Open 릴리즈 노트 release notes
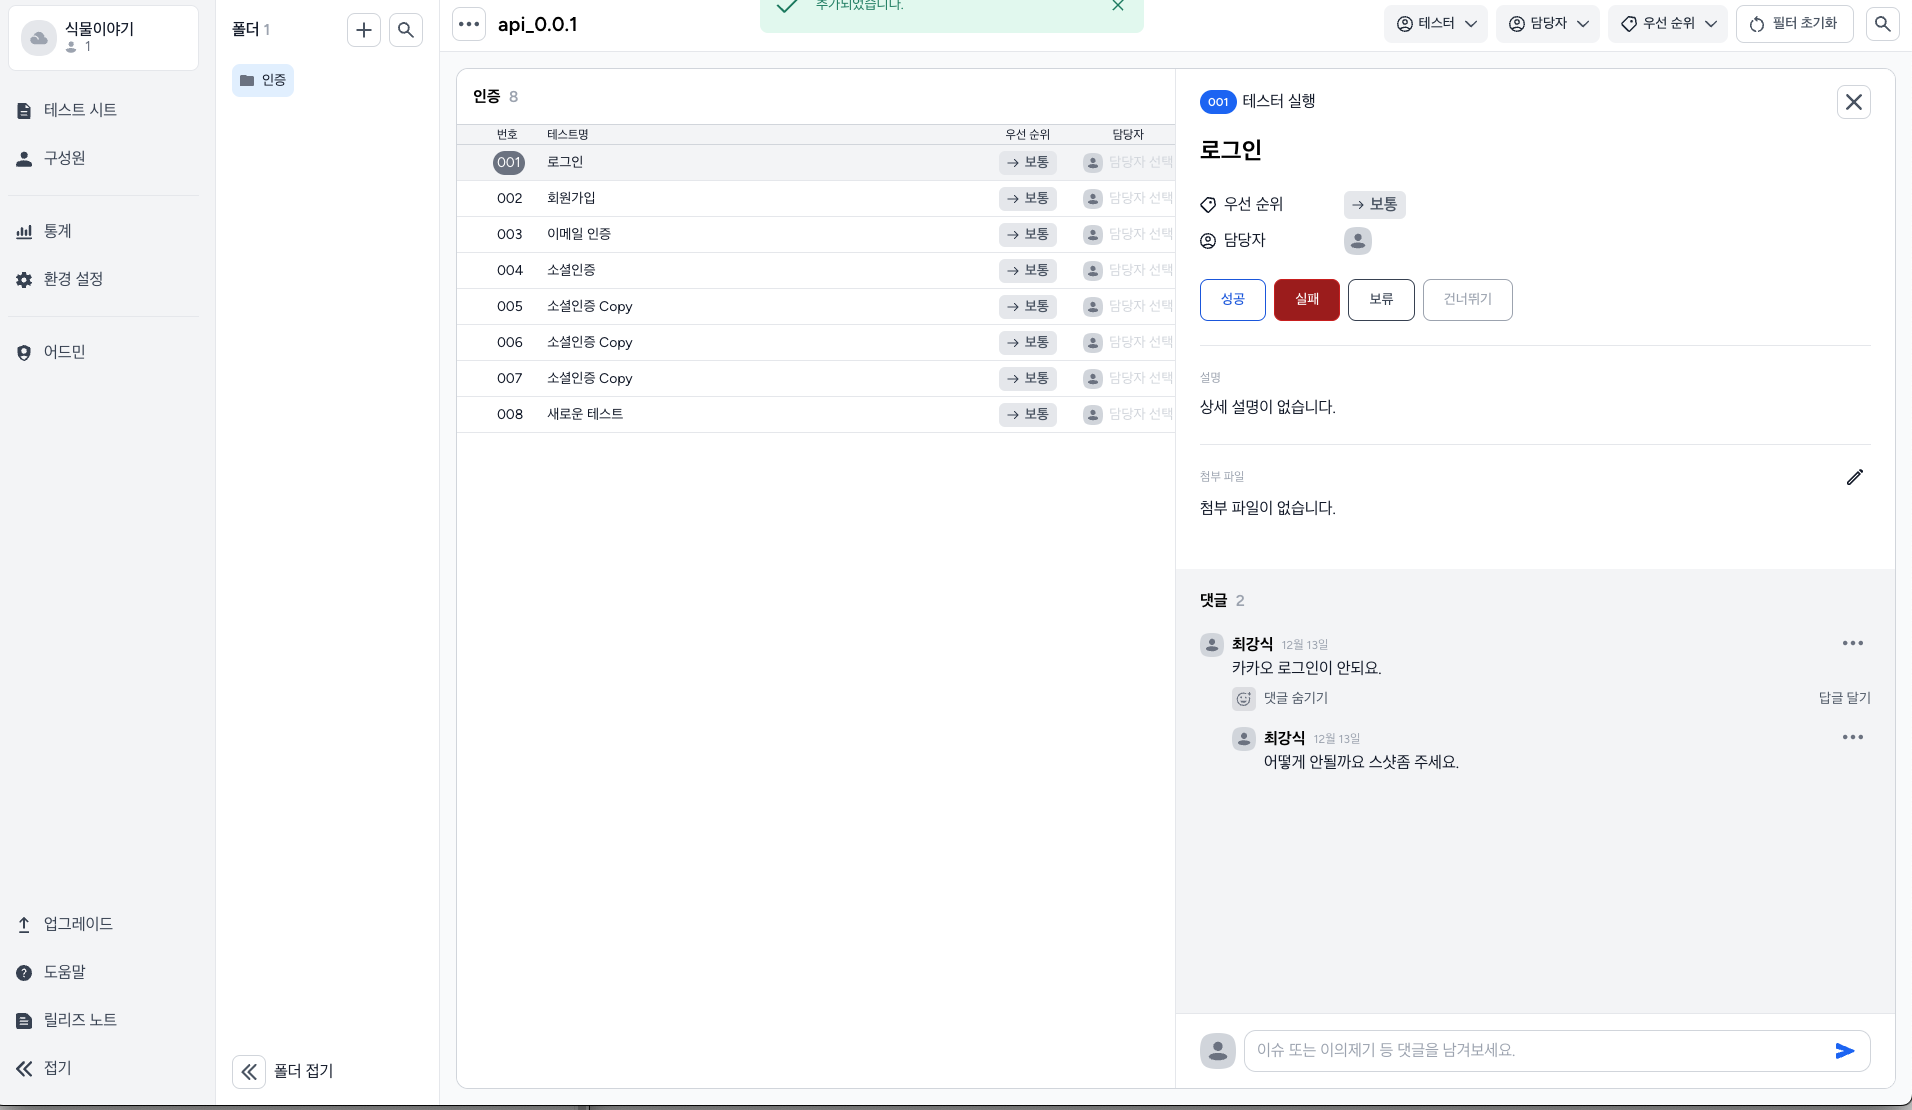1912x1110 pixels. point(80,1020)
